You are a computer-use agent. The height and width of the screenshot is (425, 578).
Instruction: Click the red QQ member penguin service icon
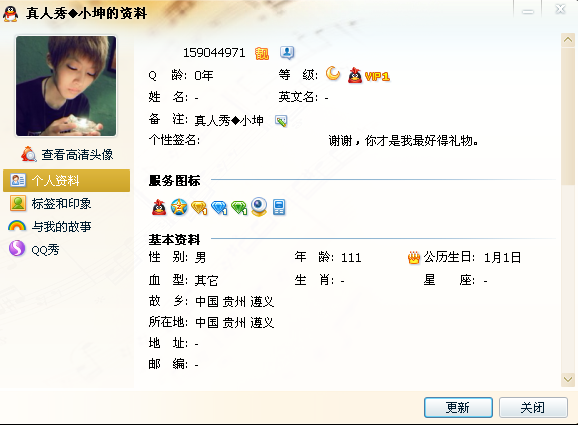click(159, 207)
